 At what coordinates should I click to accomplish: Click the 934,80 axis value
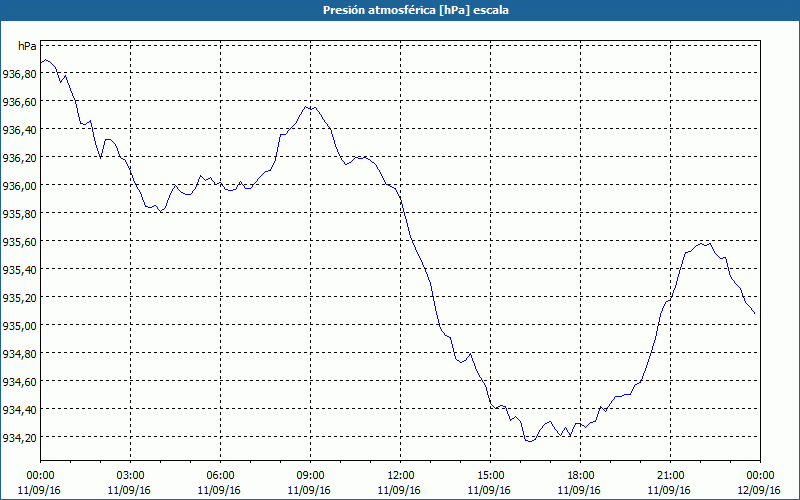[x=19, y=354]
